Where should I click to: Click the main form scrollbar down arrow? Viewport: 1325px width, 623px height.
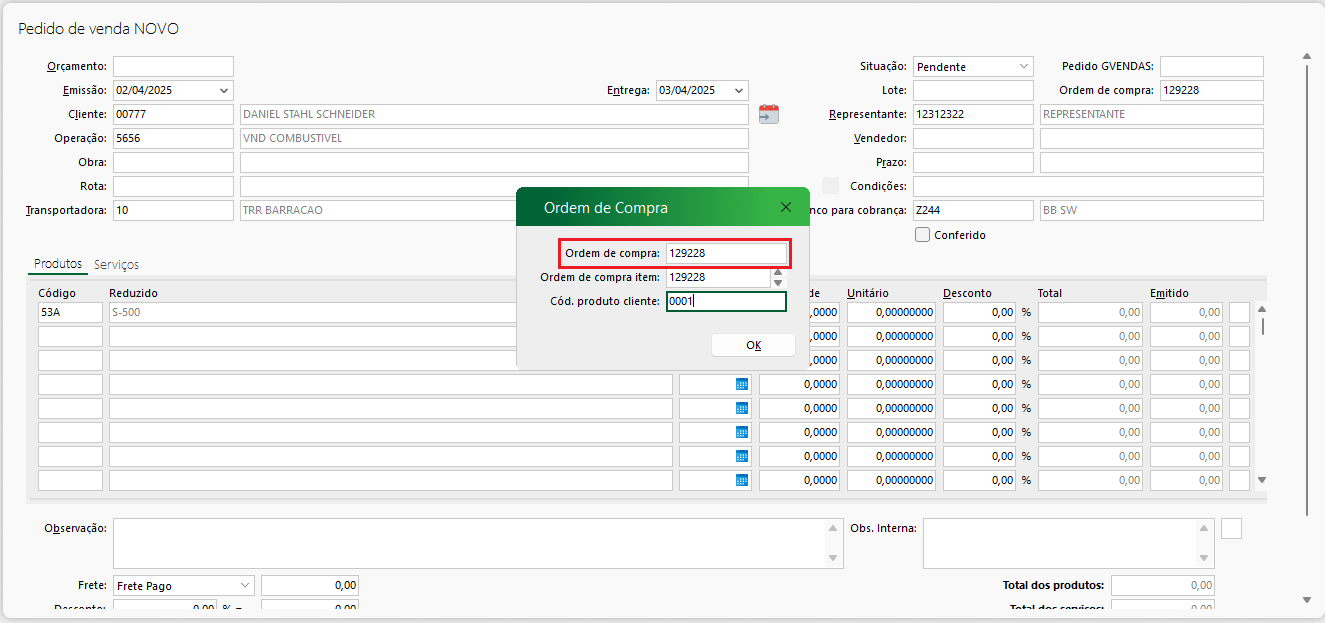[1307, 600]
